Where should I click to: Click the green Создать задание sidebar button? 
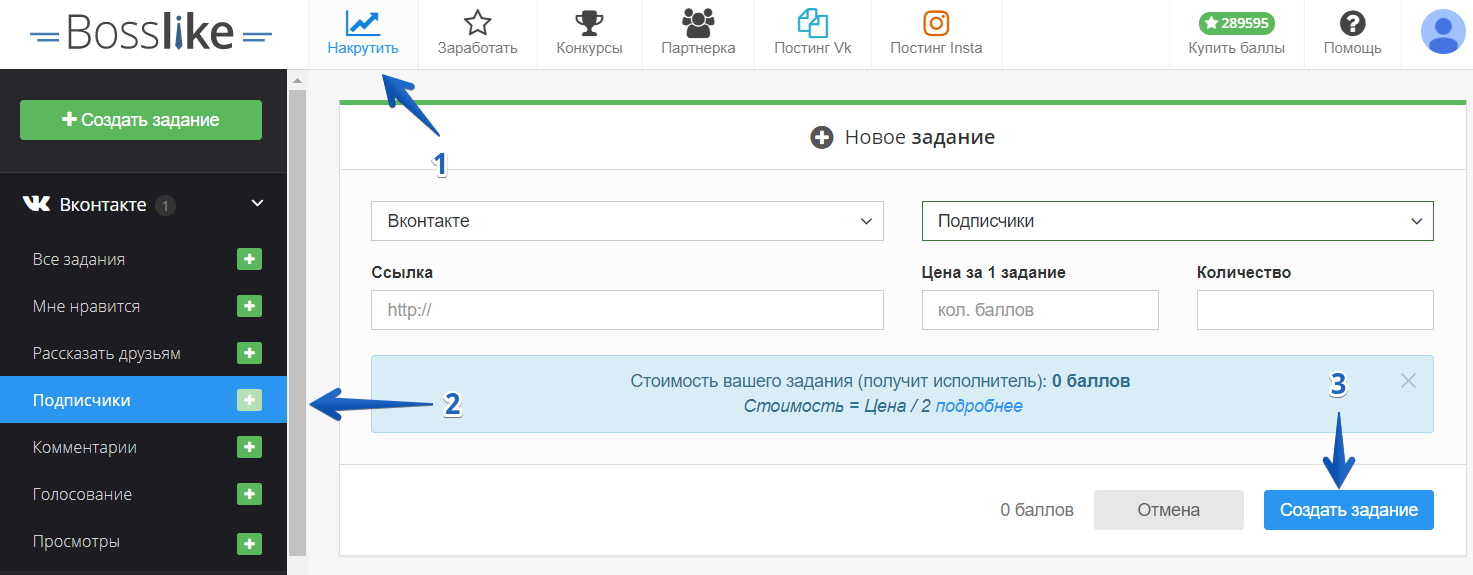(x=141, y=120)
